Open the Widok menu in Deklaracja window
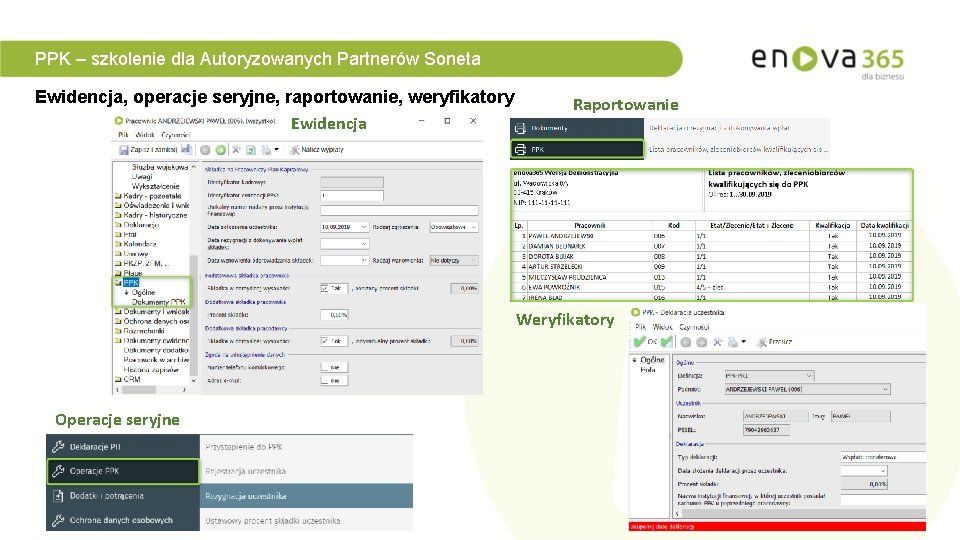Viewport: 960px width, 540px height. [662, 327]
